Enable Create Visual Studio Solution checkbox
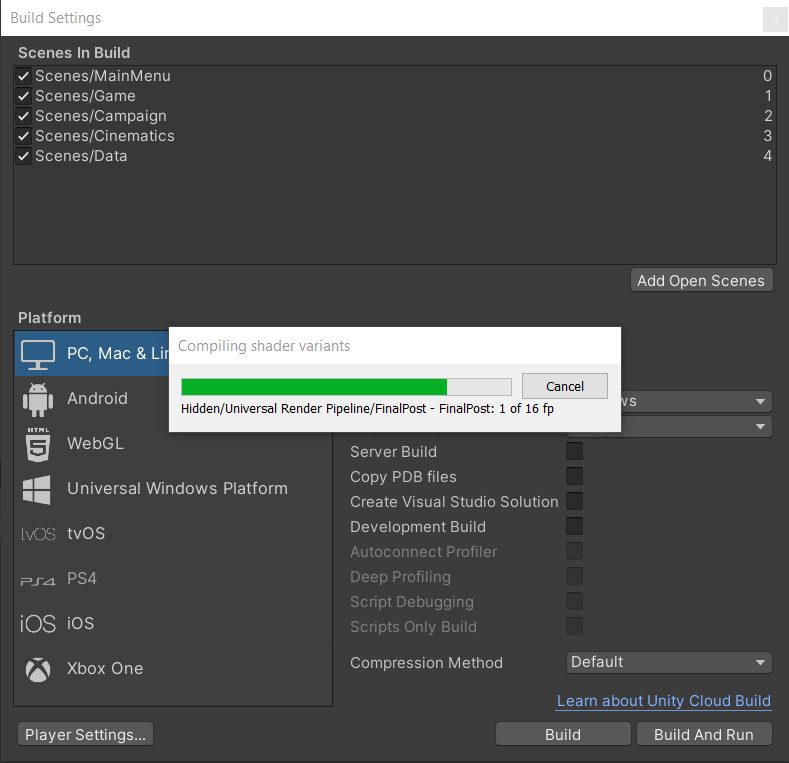789x763 pixels. tap(574, 501)
